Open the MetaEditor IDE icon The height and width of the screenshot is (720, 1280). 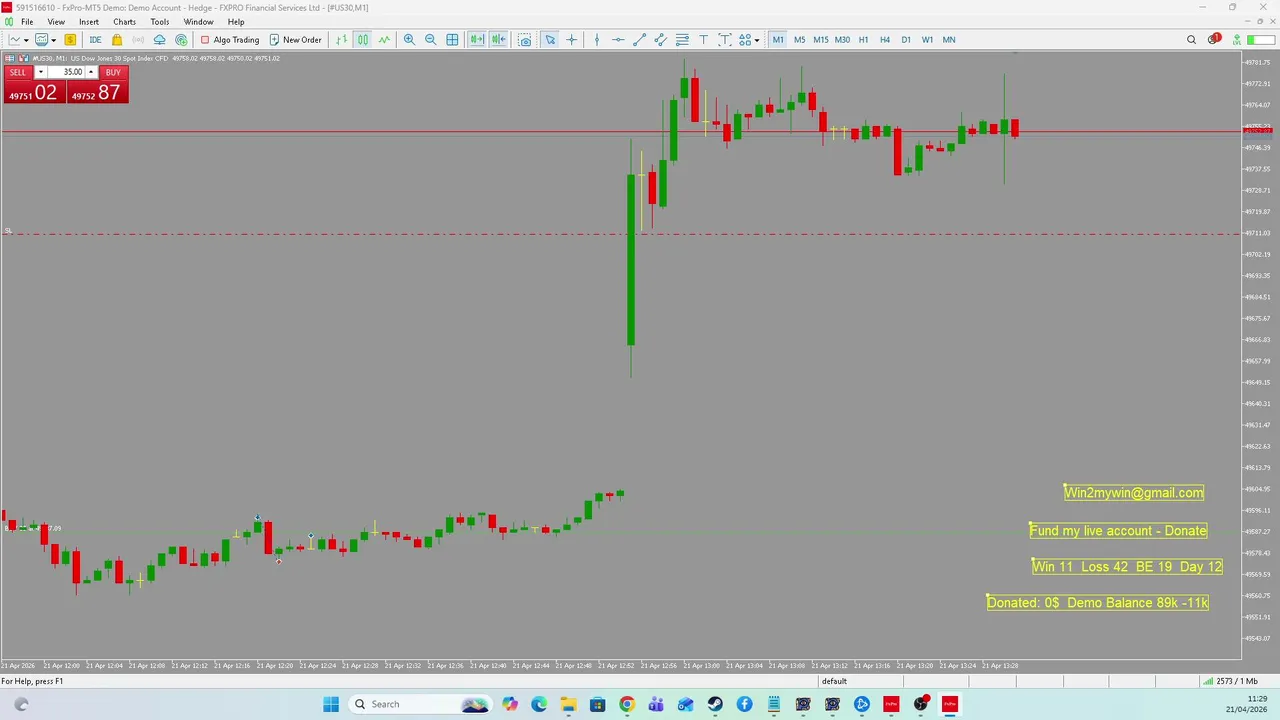pyautogui.click(x=95, y=40)
